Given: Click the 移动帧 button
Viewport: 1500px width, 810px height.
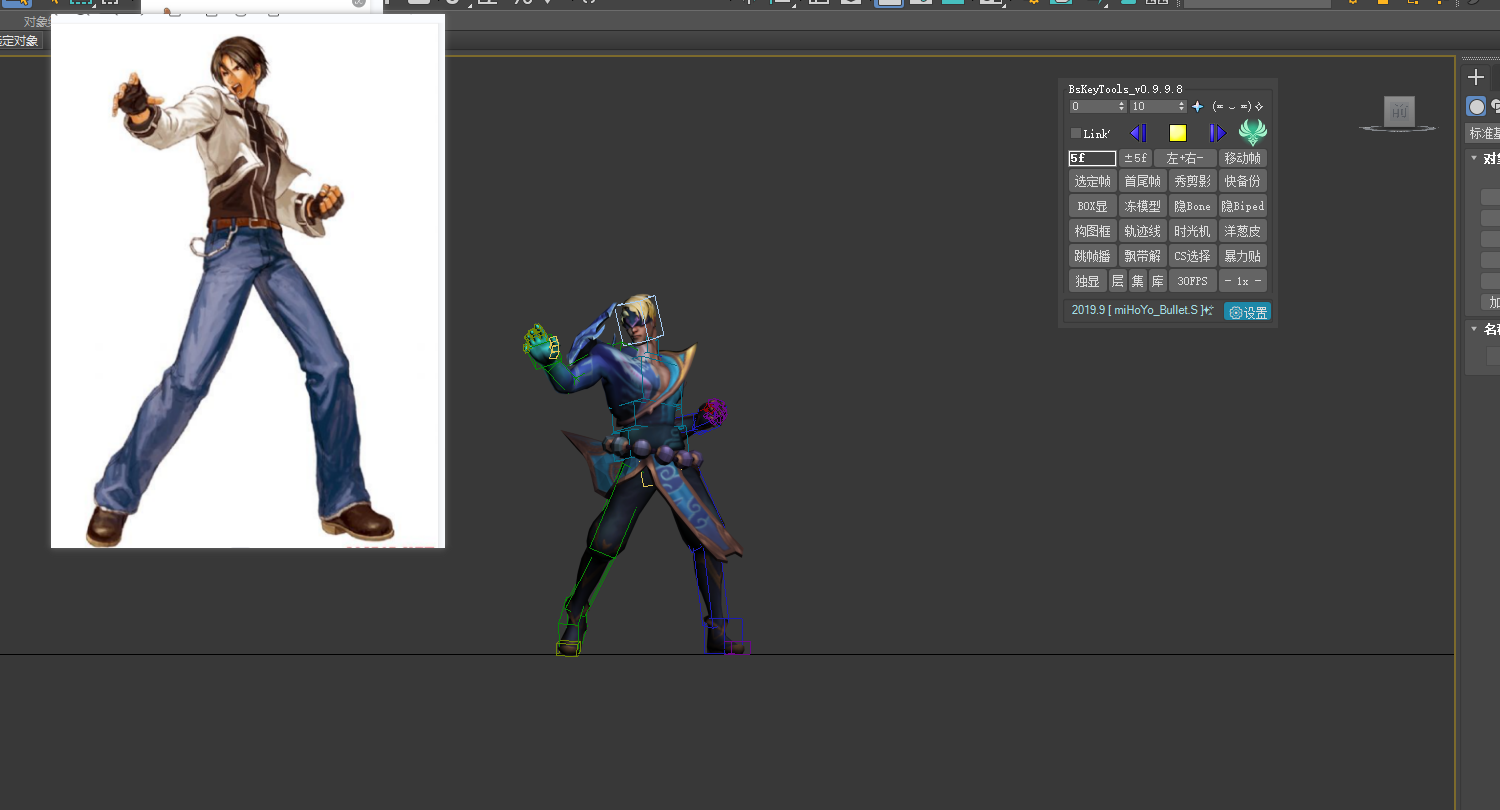Looking at the screenshot, I should pyautogui.click(x=1243, y=158).
